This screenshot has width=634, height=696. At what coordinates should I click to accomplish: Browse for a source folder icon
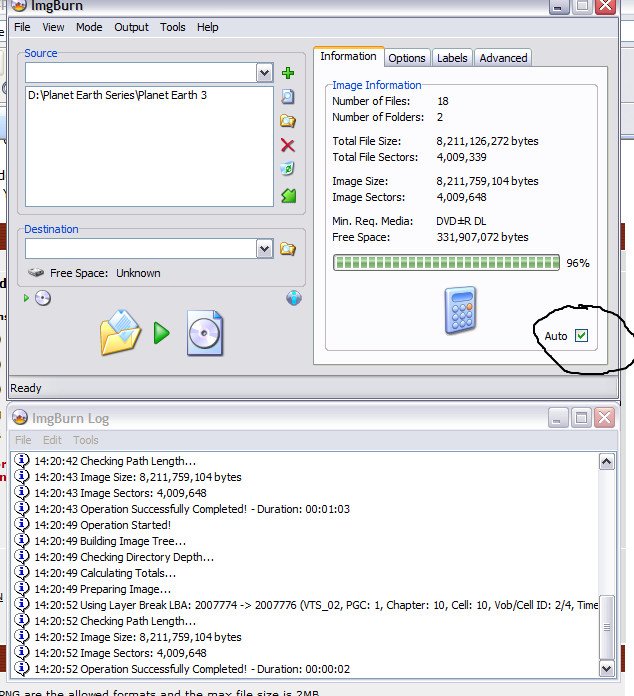point(288,121)
